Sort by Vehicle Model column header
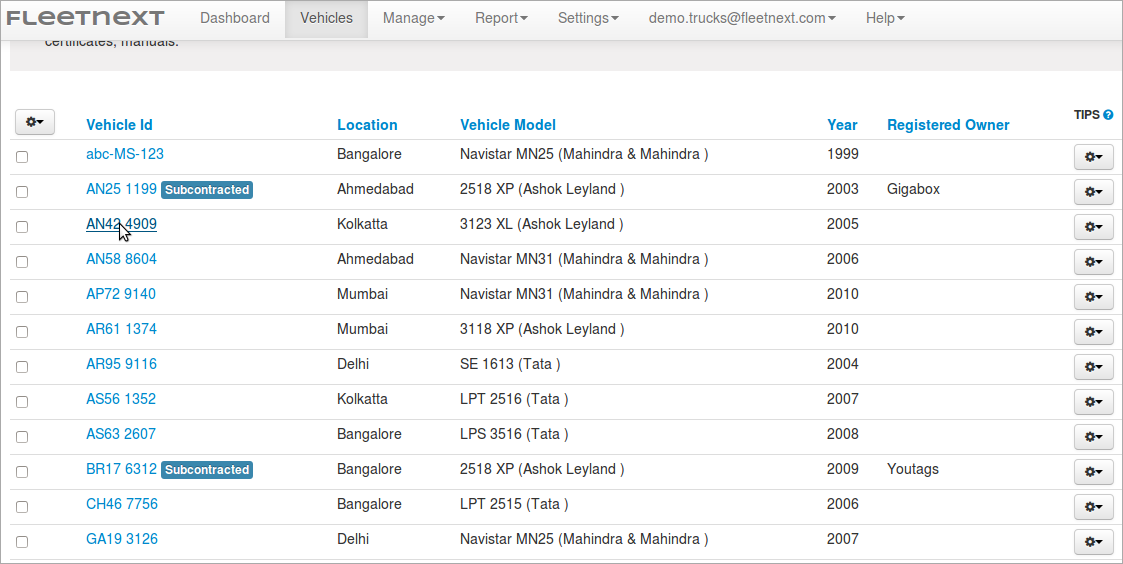The width and height of the screenshot is (1123, 564). [x=508, y=125]
